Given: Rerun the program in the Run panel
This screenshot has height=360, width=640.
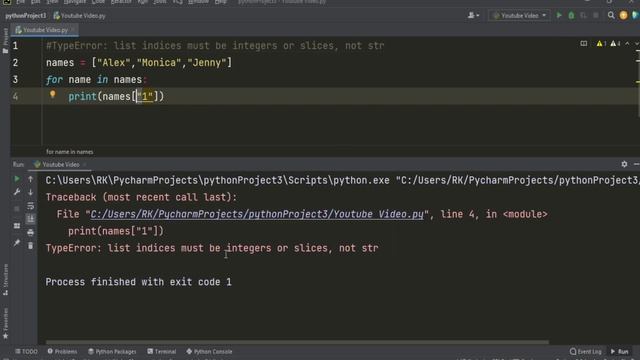Looking at the screenshot, I should point(17,179).
